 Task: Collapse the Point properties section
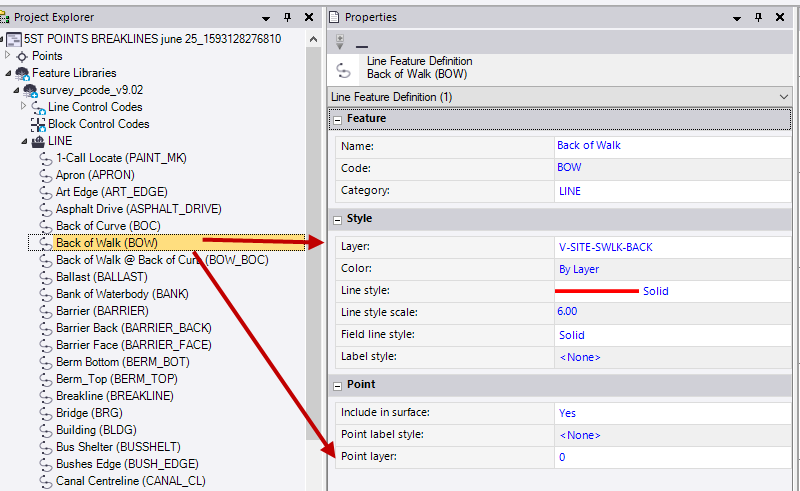[337, 386]
